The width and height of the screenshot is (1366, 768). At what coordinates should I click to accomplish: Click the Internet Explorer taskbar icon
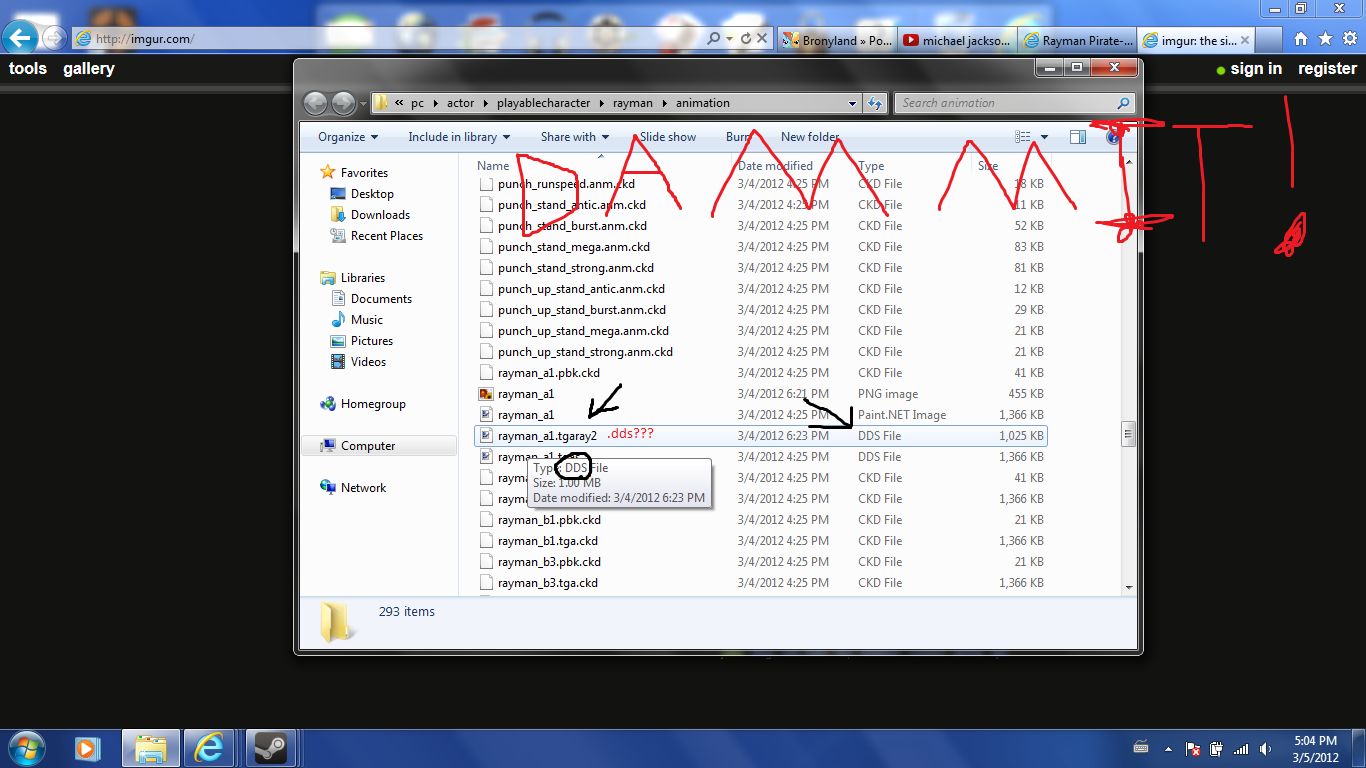click(x=209, y=747)
